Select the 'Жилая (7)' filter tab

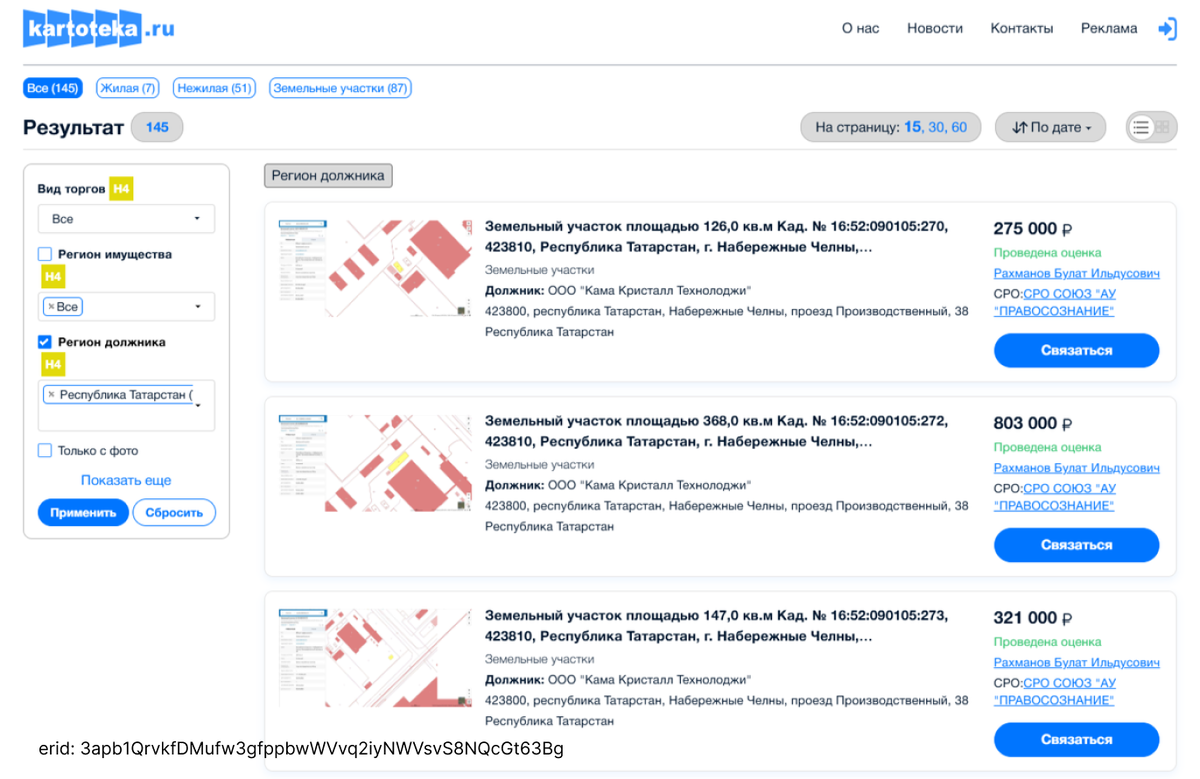pos(128,88)
